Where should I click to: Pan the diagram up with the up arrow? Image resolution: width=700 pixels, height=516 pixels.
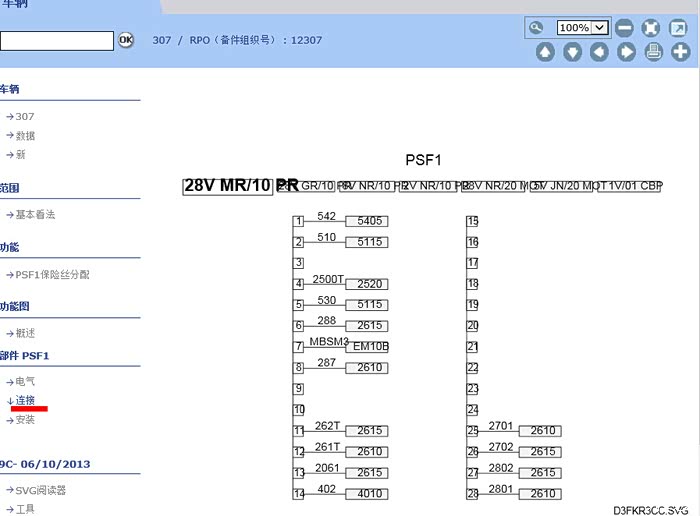coord(545,52)
